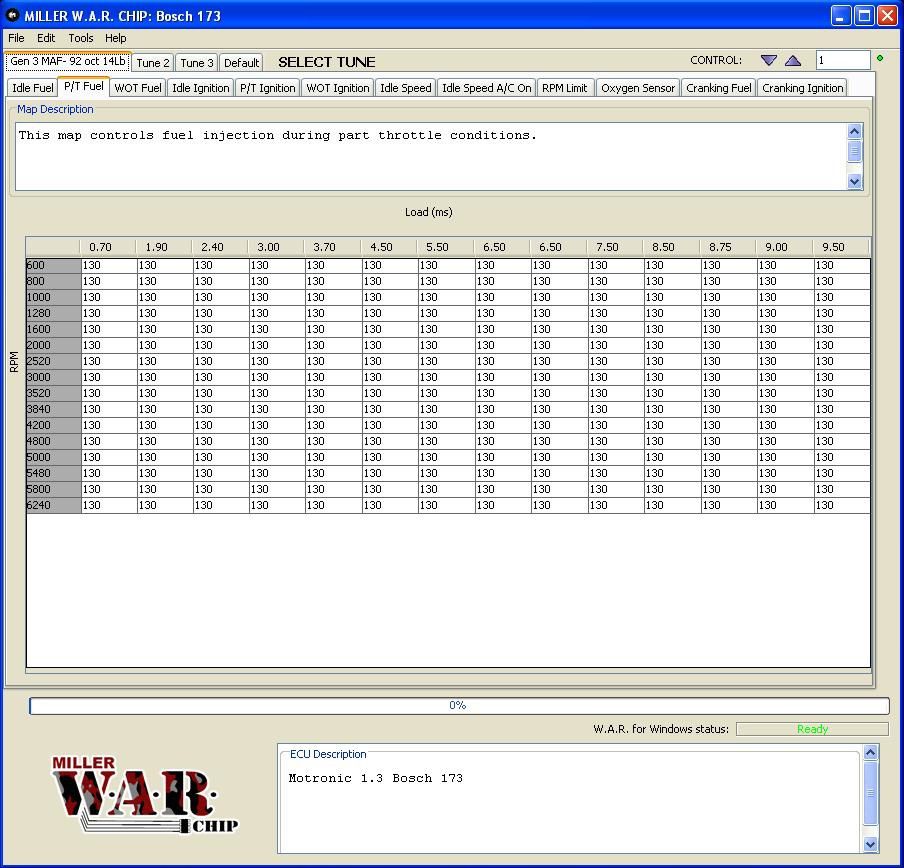Select the 600 RPM row header

(53, 265)
